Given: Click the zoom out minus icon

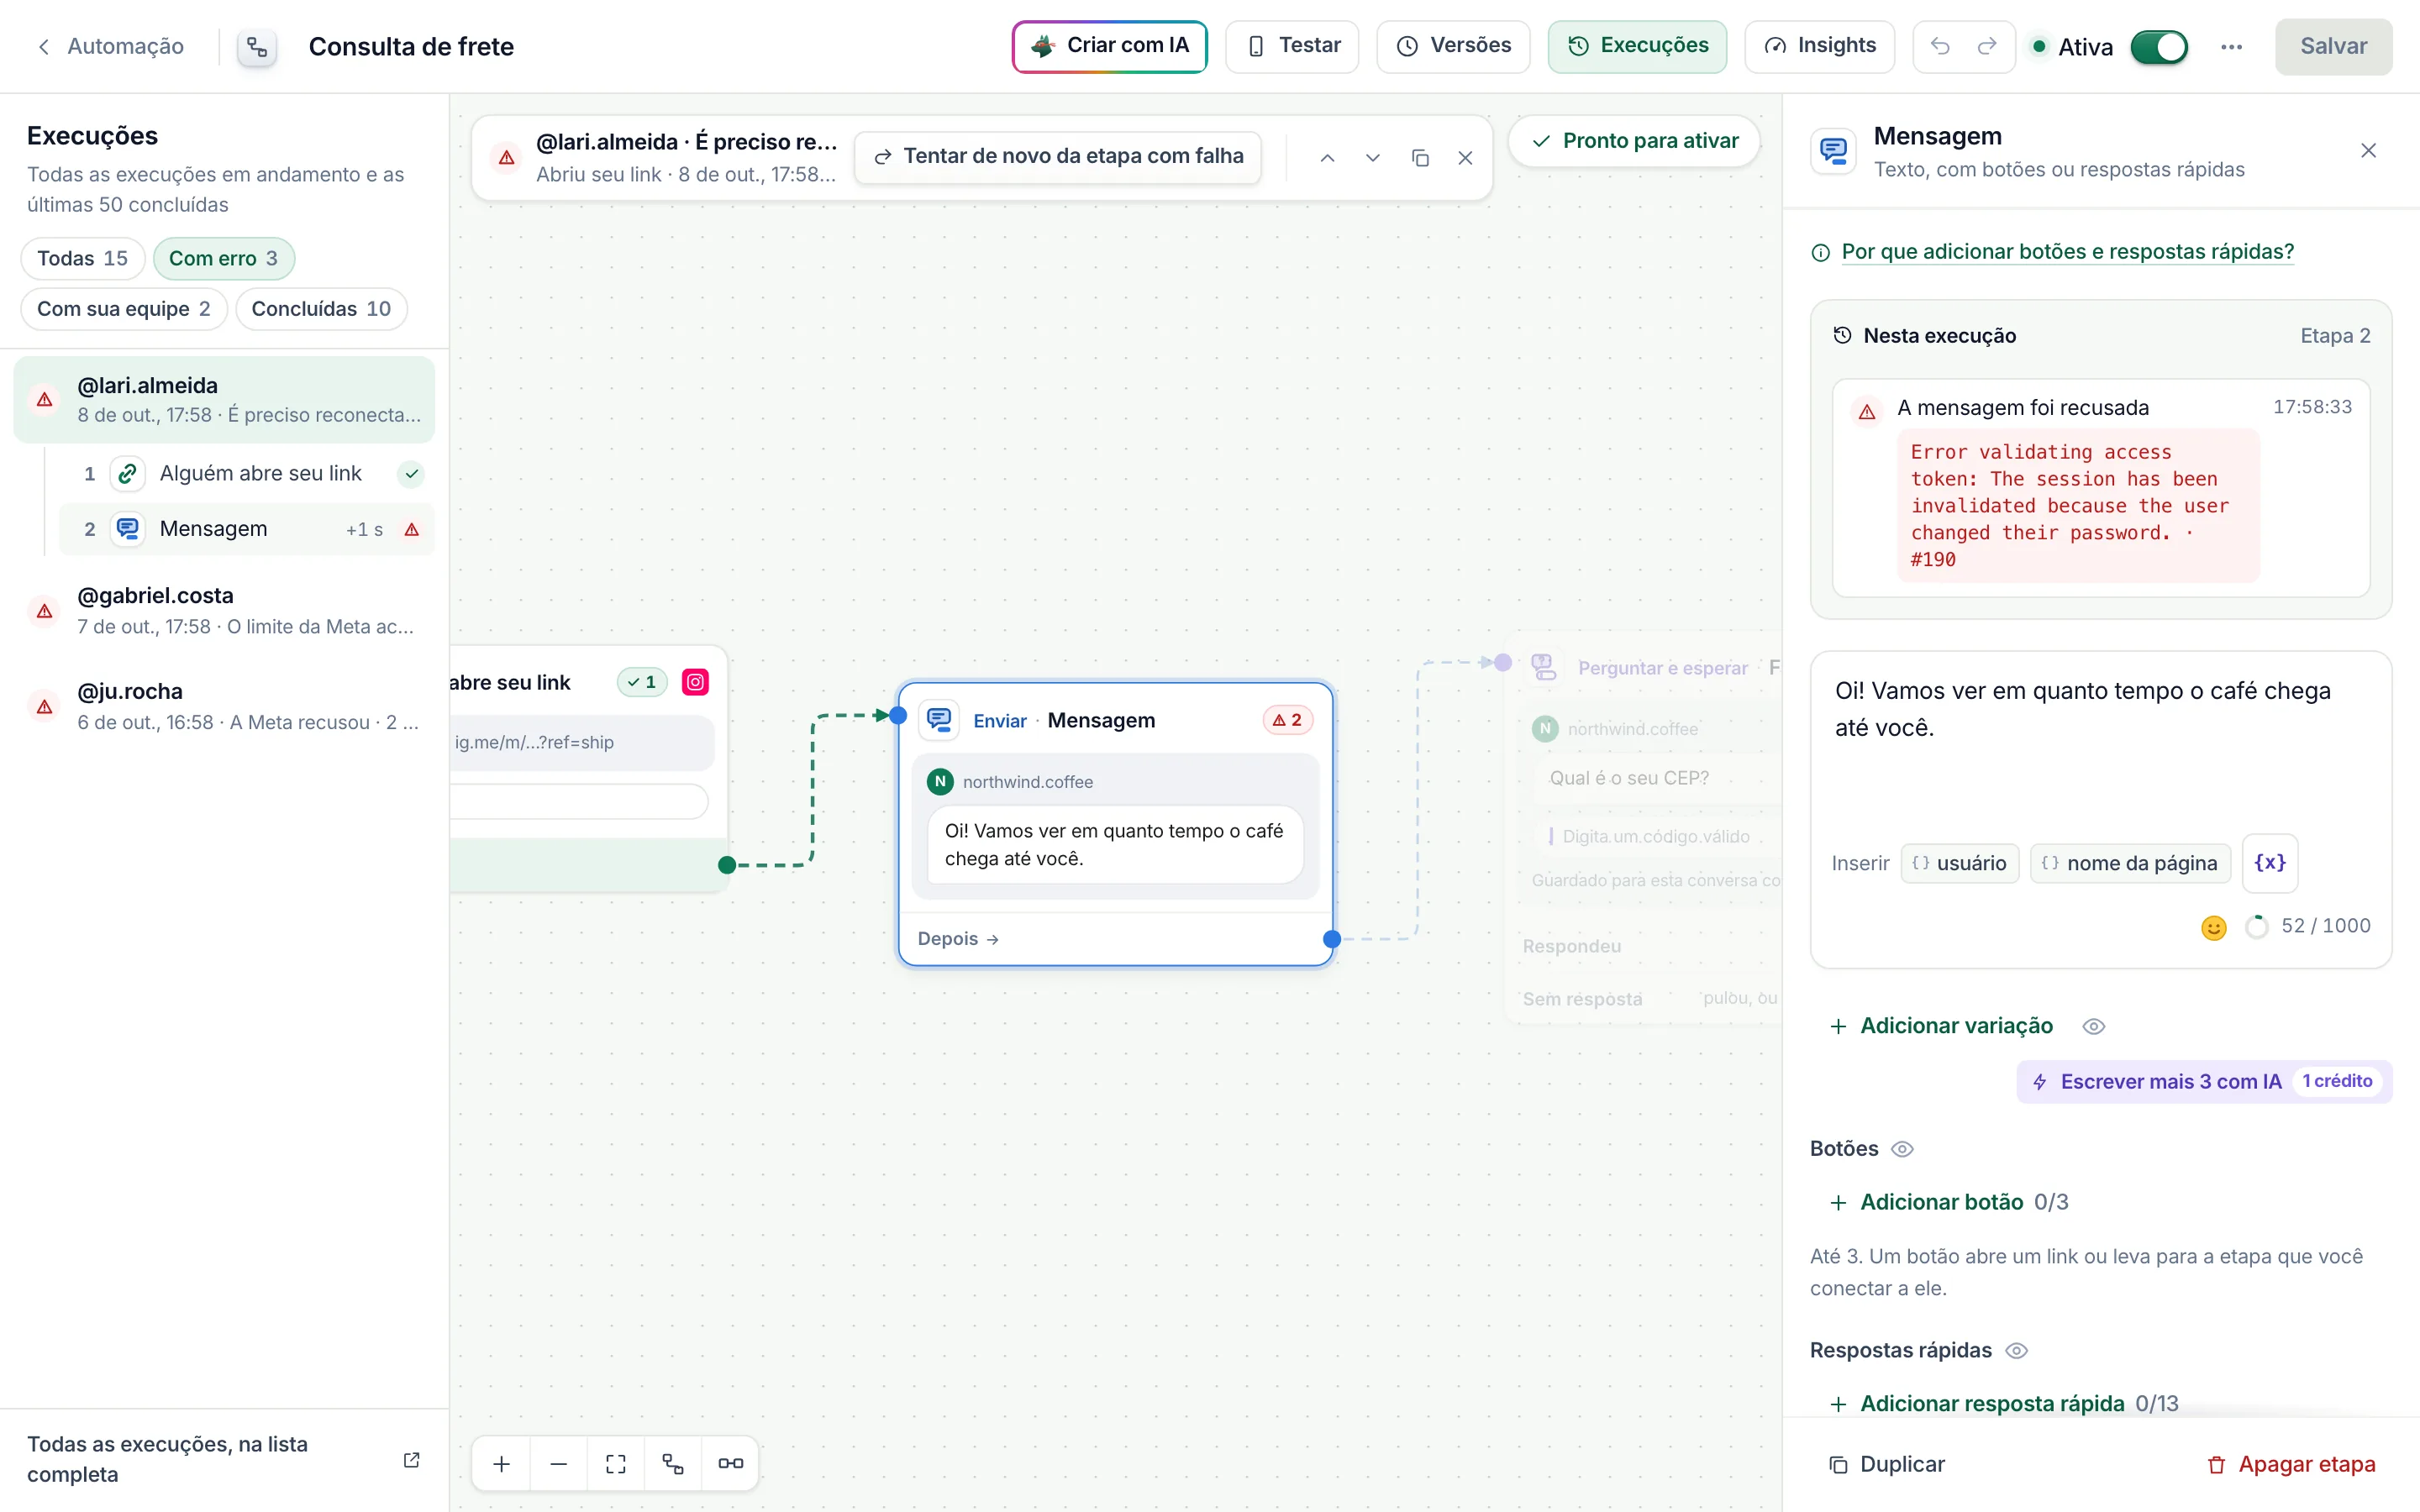Looking at the screenshot, I should (x=559, y=1463).
